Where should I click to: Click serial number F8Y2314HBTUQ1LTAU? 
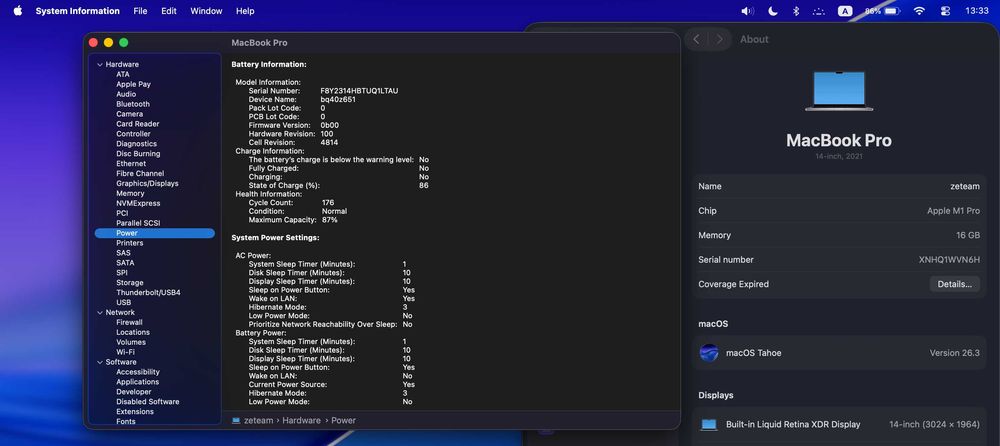pyautogui.click(x=359, y=91)
